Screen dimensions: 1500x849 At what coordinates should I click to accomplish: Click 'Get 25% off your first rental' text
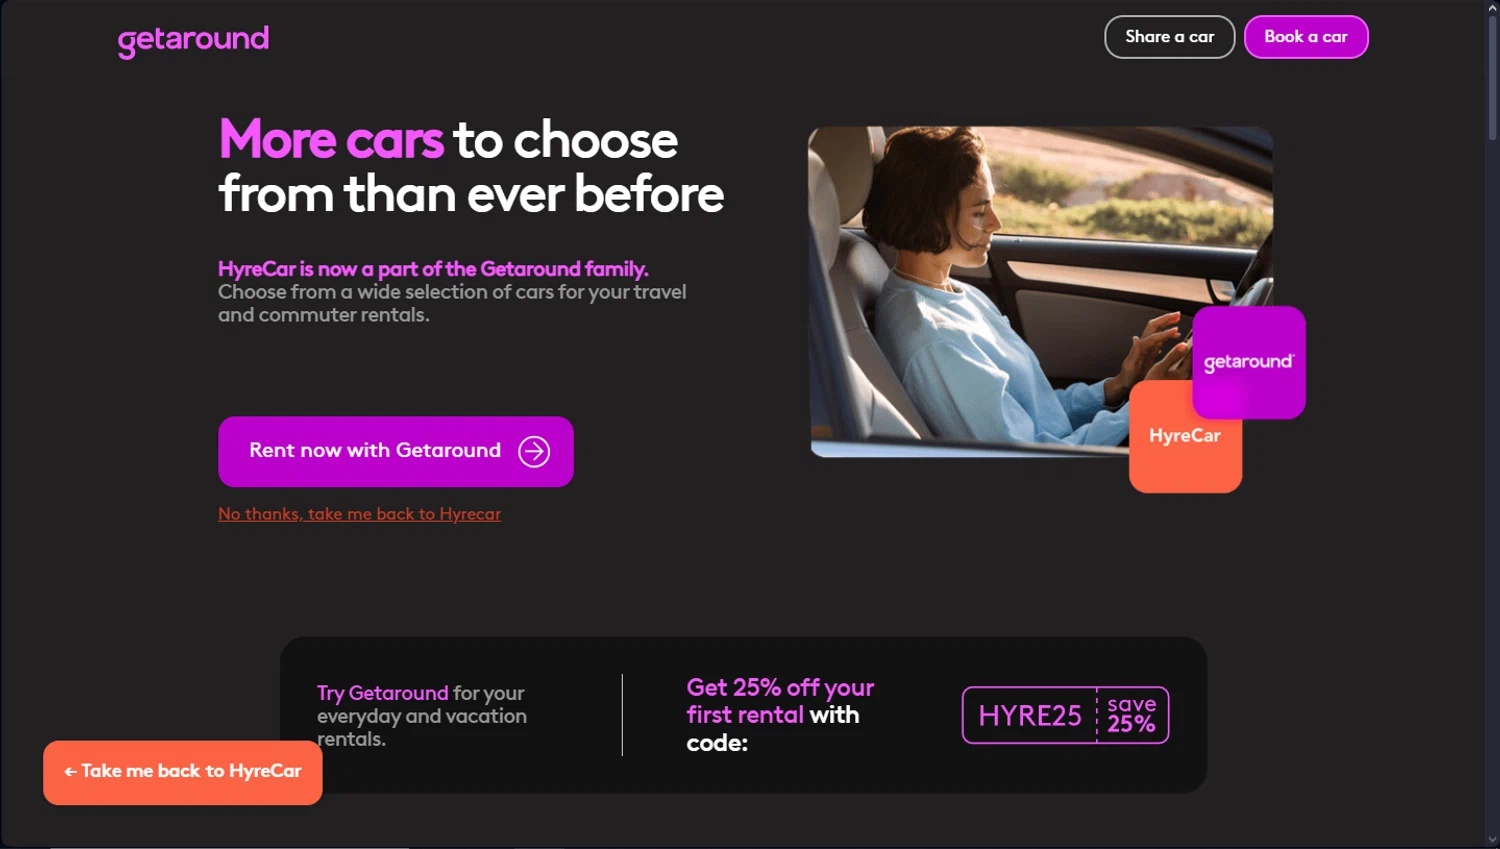[x=780, y=701]
